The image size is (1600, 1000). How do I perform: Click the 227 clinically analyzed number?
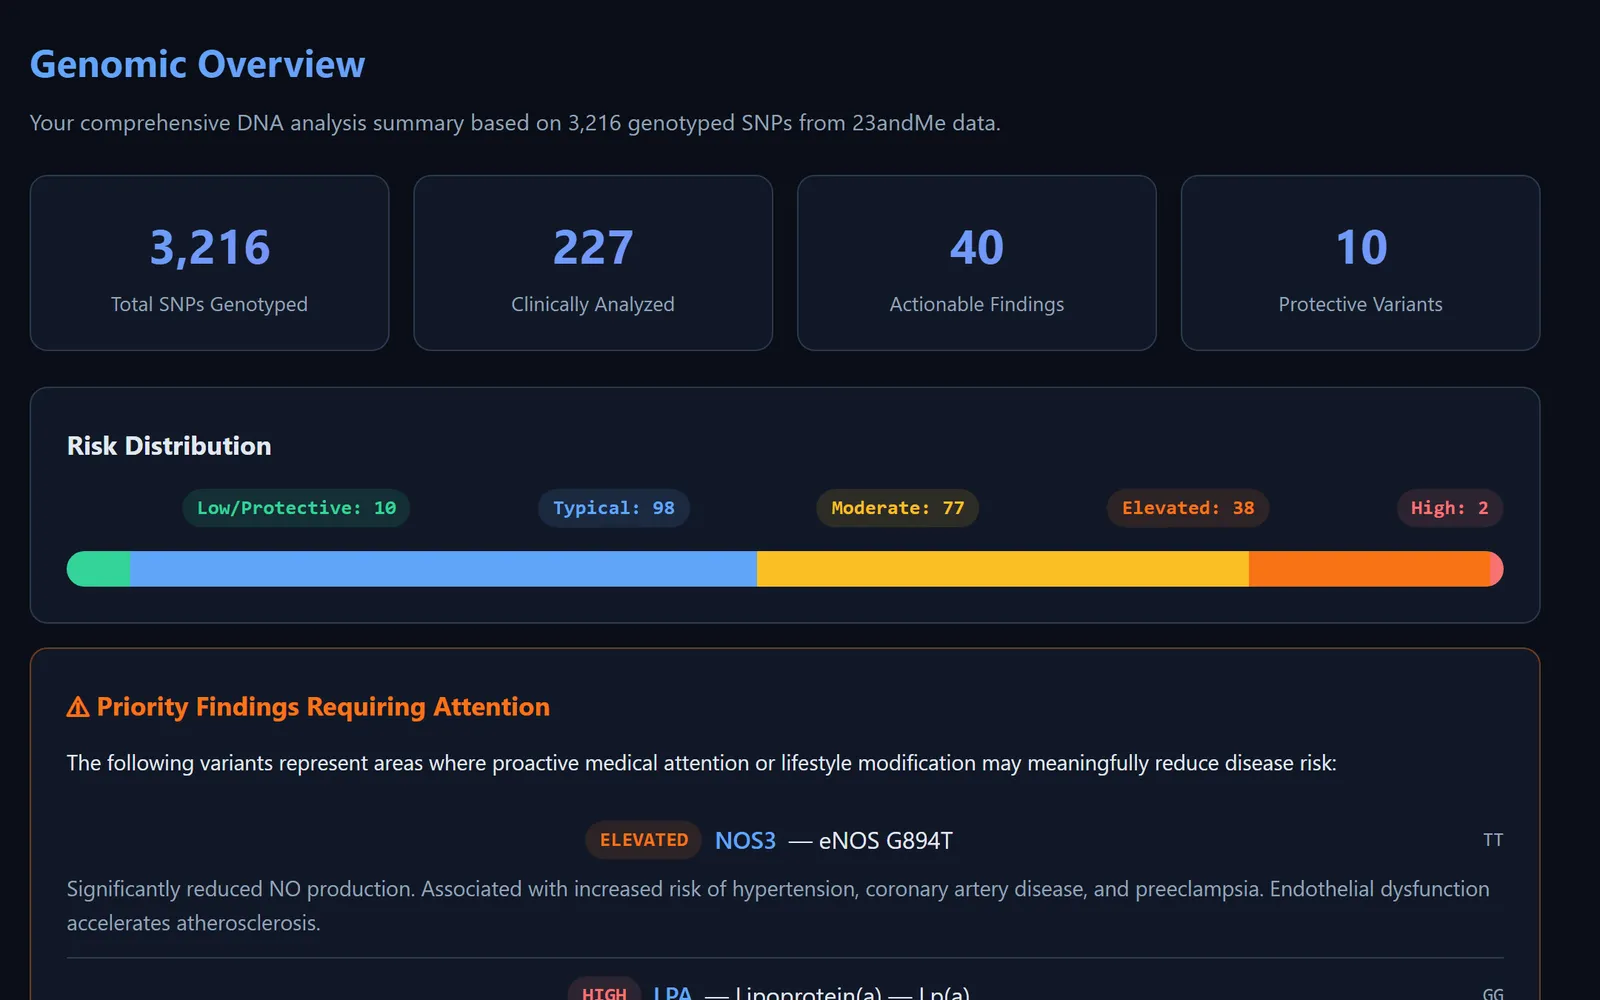click(x=593, y=248)
